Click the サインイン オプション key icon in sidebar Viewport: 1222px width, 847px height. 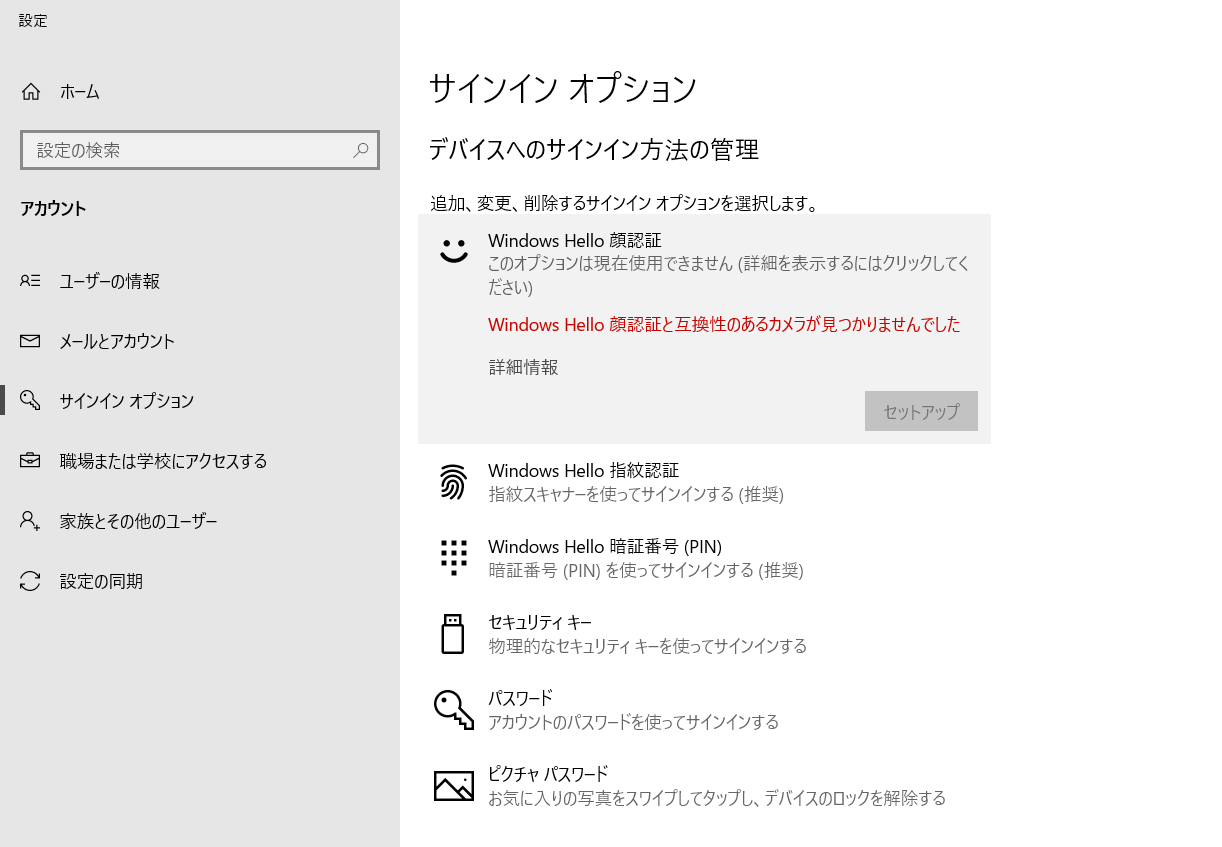coord(30,401)
